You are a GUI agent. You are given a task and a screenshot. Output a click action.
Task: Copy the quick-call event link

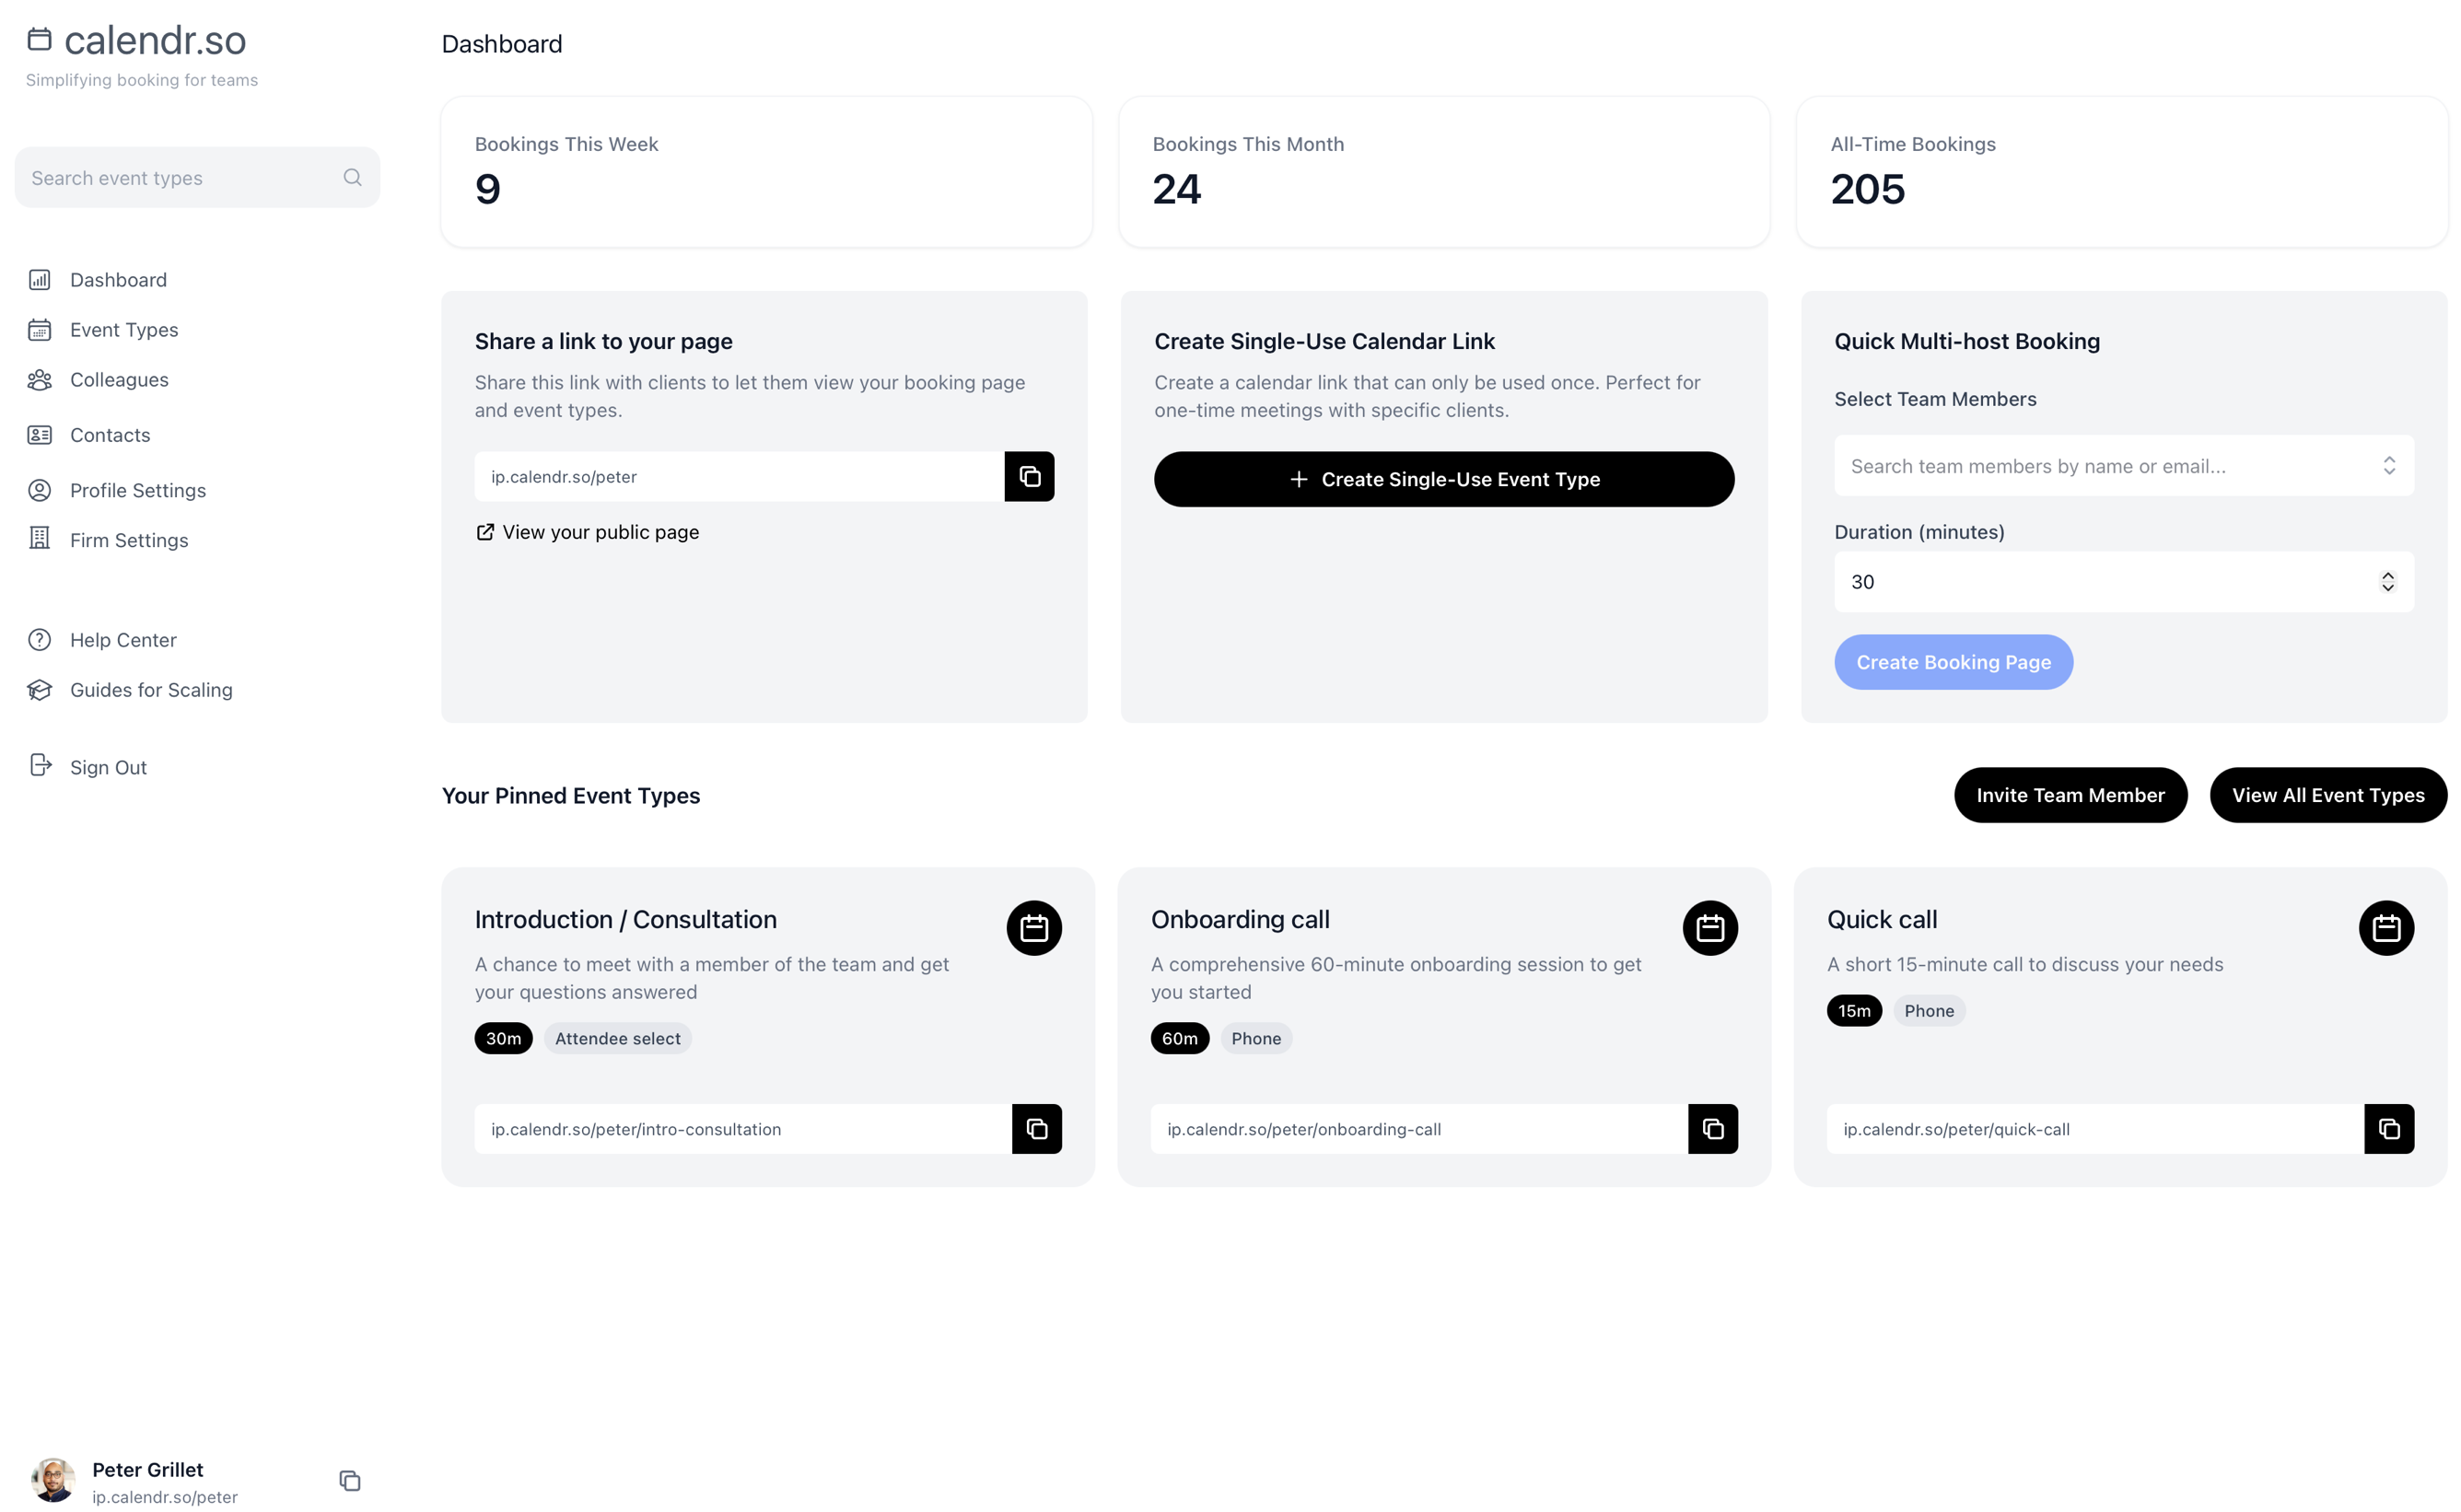tap(2388, 1128)
